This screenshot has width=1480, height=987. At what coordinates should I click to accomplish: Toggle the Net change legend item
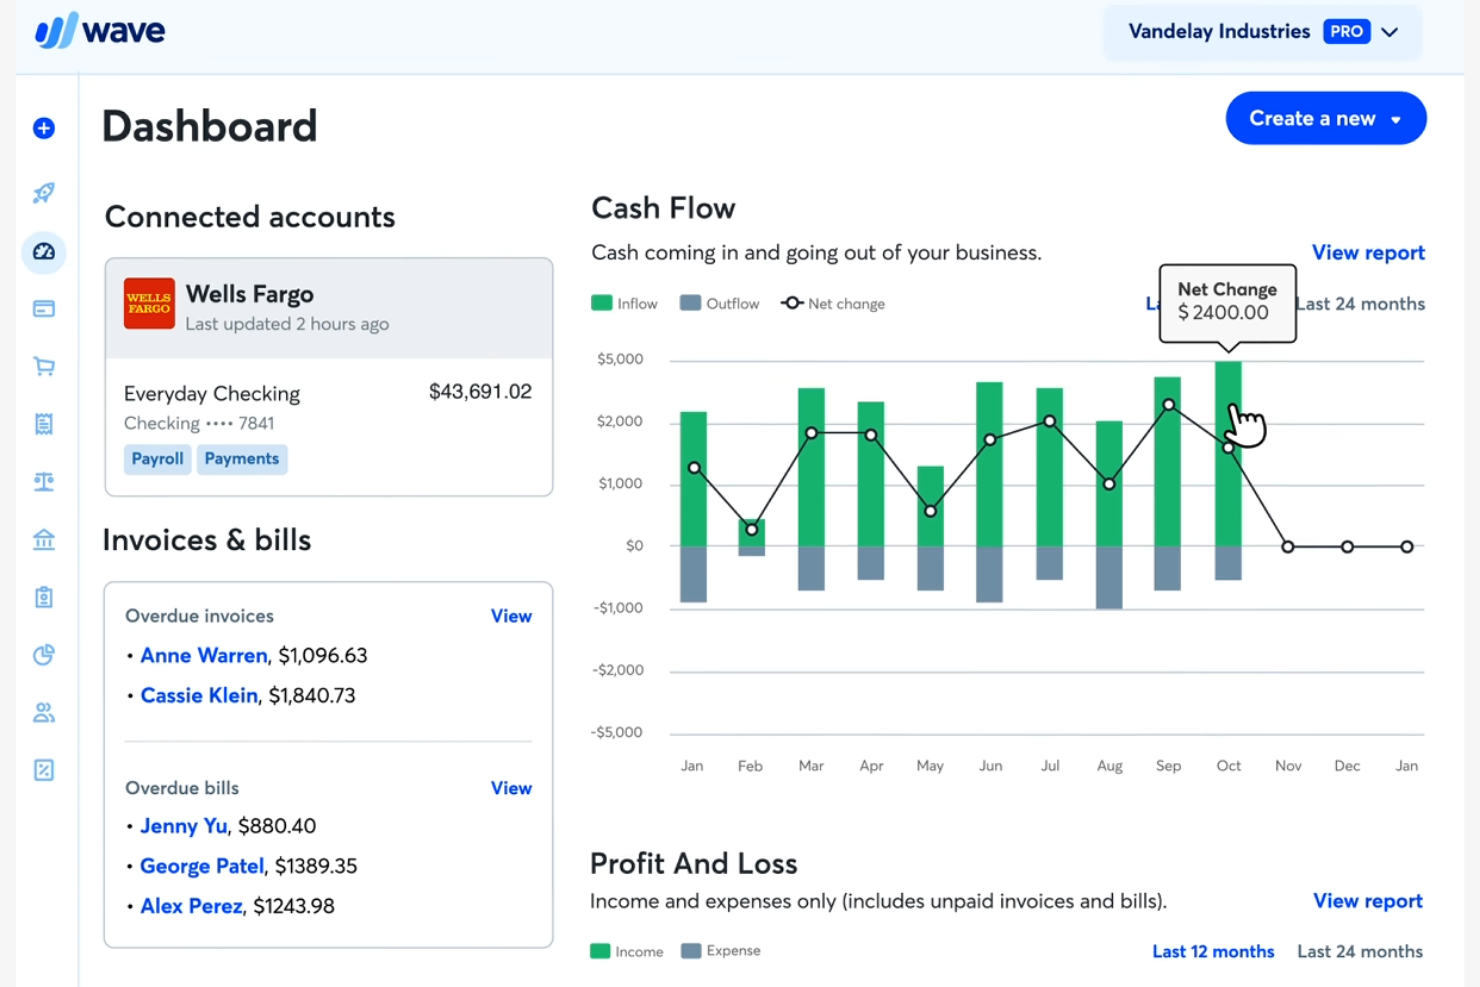point(832,303)
